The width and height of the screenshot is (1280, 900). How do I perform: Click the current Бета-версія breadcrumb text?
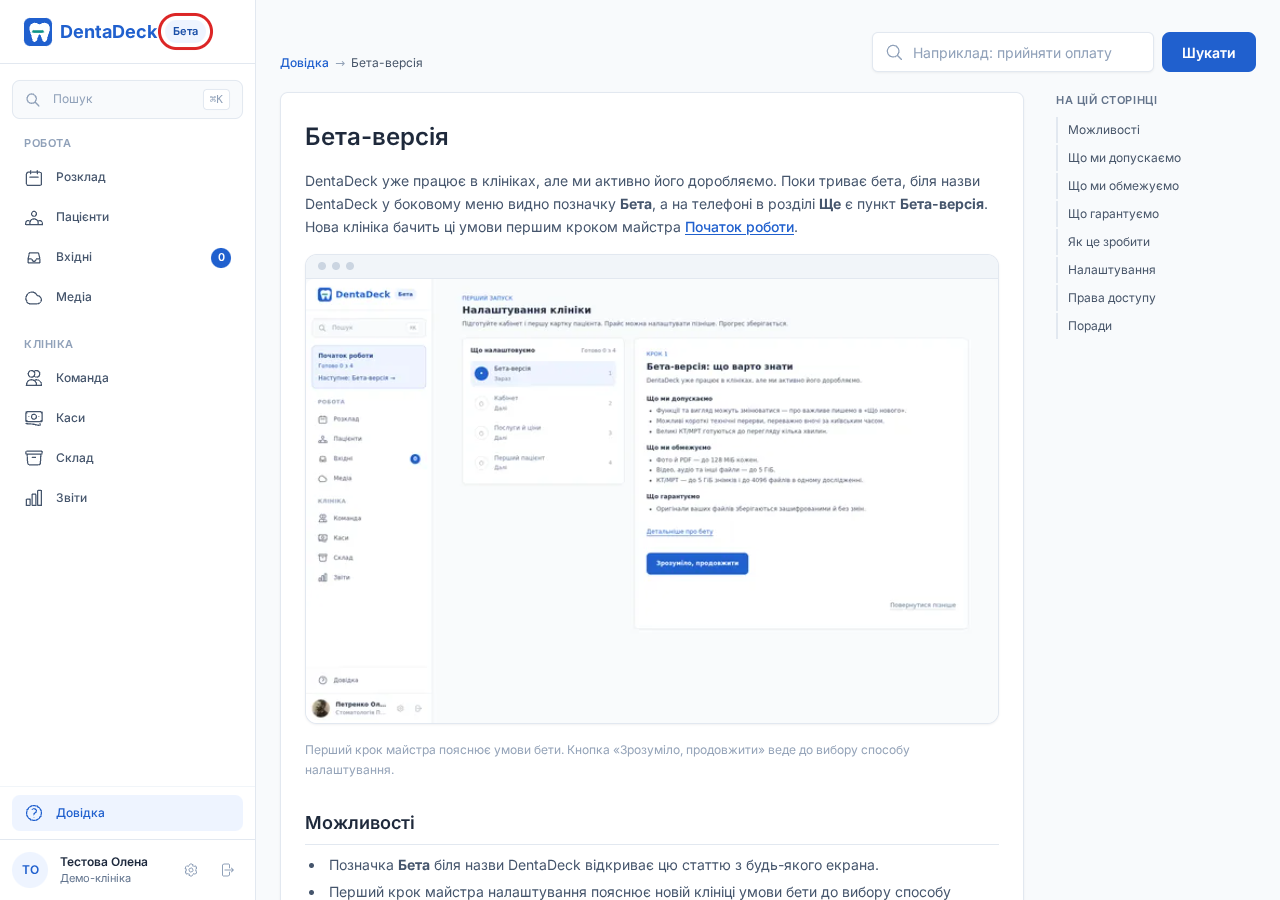pos(387,63)
